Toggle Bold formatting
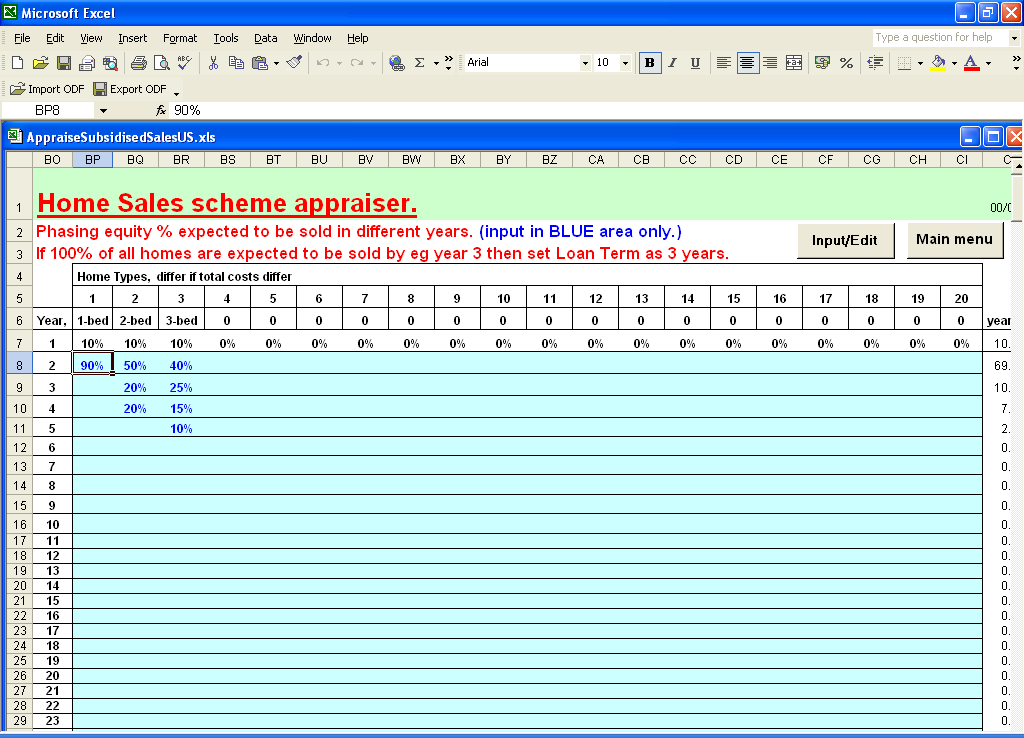Image resolution: width=1024 pixels, height=738 pixels. 650,63
